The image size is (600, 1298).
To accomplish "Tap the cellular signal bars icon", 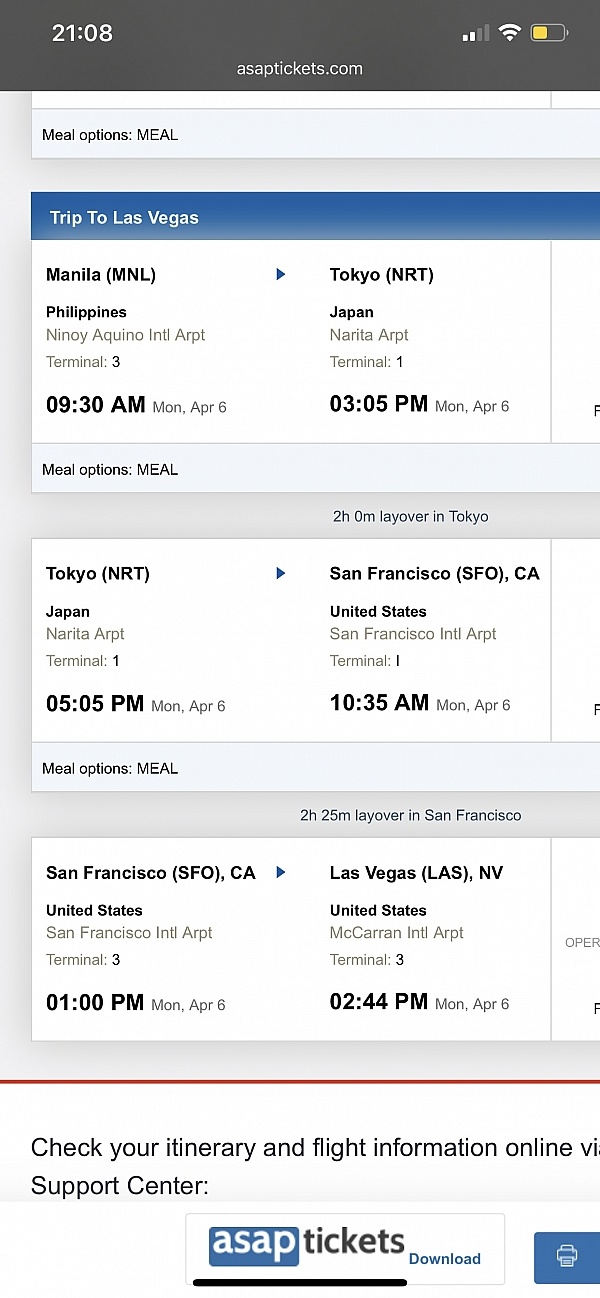I will pos(474,33).
